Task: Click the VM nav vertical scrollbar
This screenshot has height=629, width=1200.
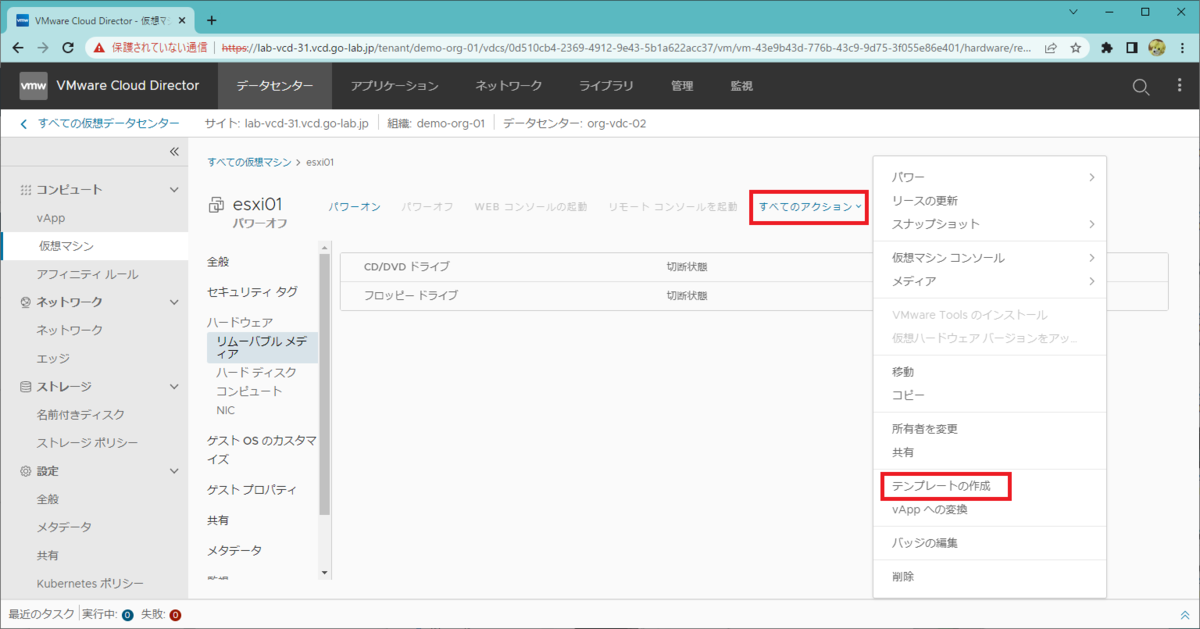Action: point(324,383)
